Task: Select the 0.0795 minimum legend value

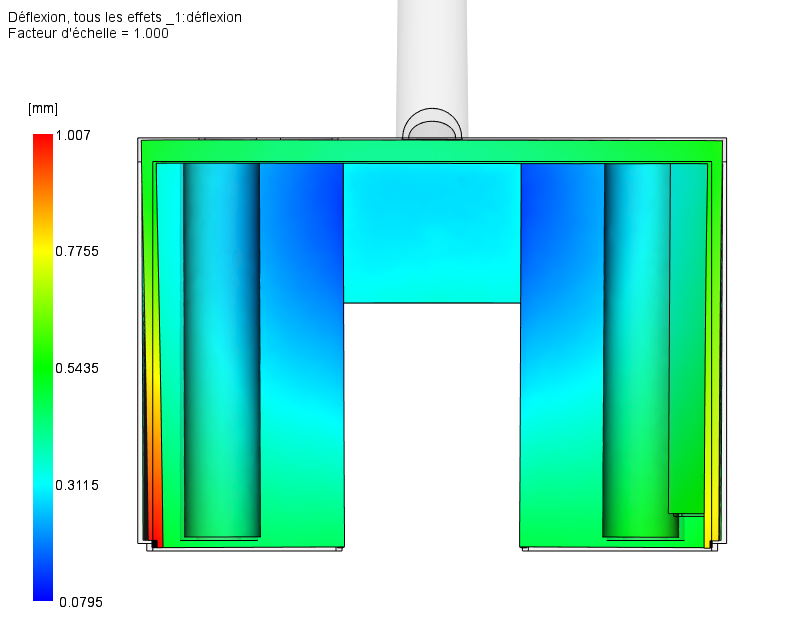Action: (x=78, y=602)
